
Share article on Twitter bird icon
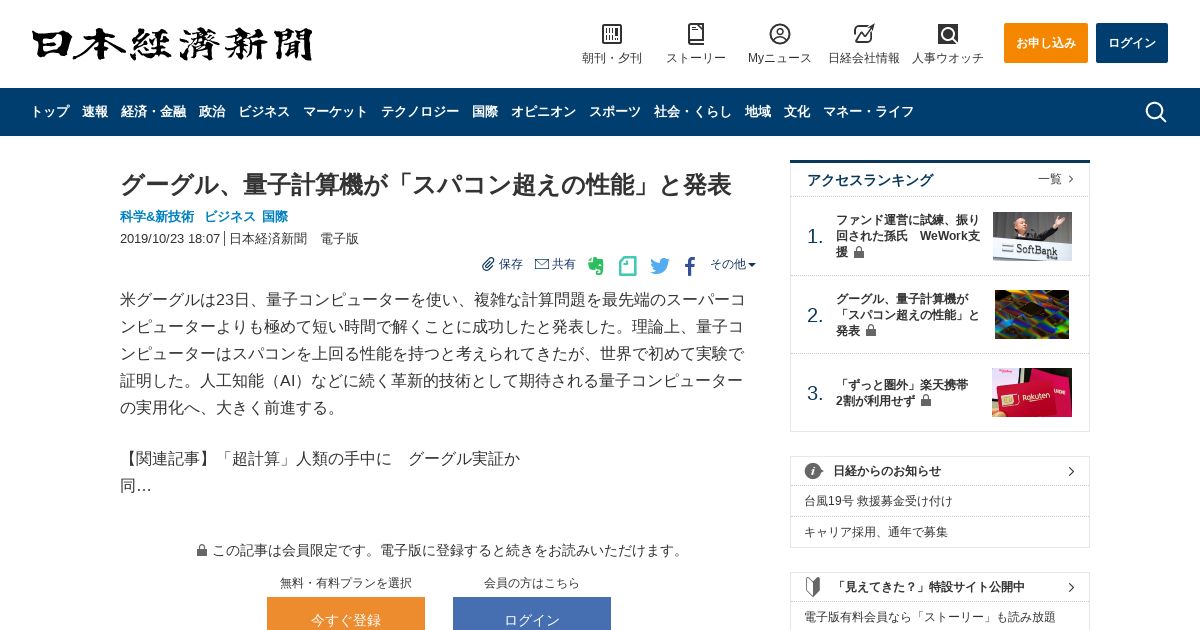pyautogui.click(x=660, y=266)
